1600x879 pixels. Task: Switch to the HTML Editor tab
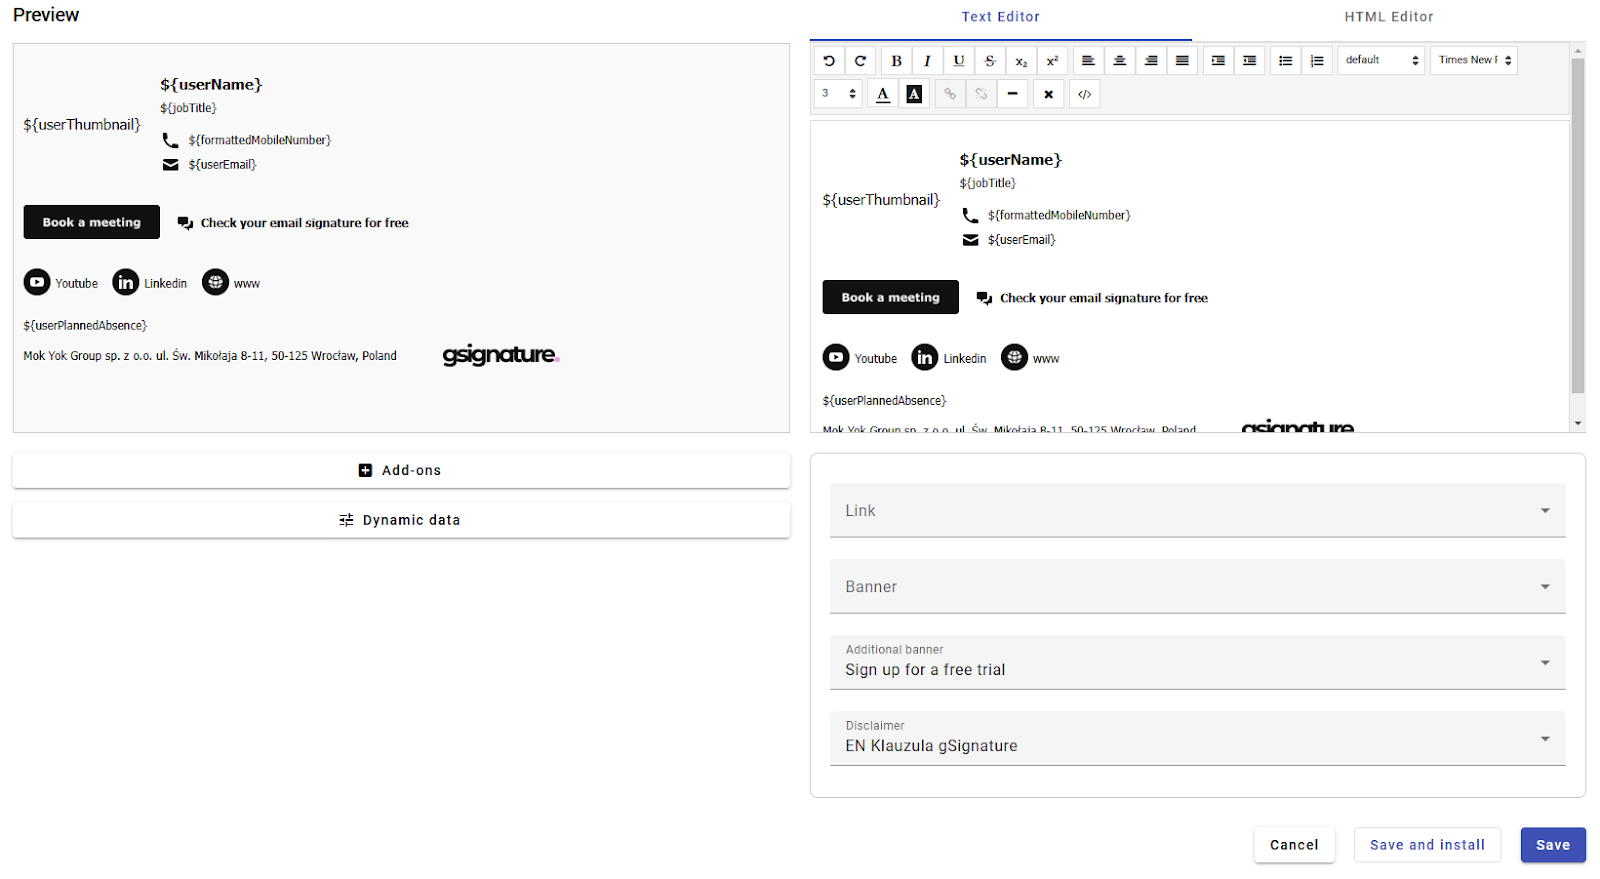[x=1388, y=17]
